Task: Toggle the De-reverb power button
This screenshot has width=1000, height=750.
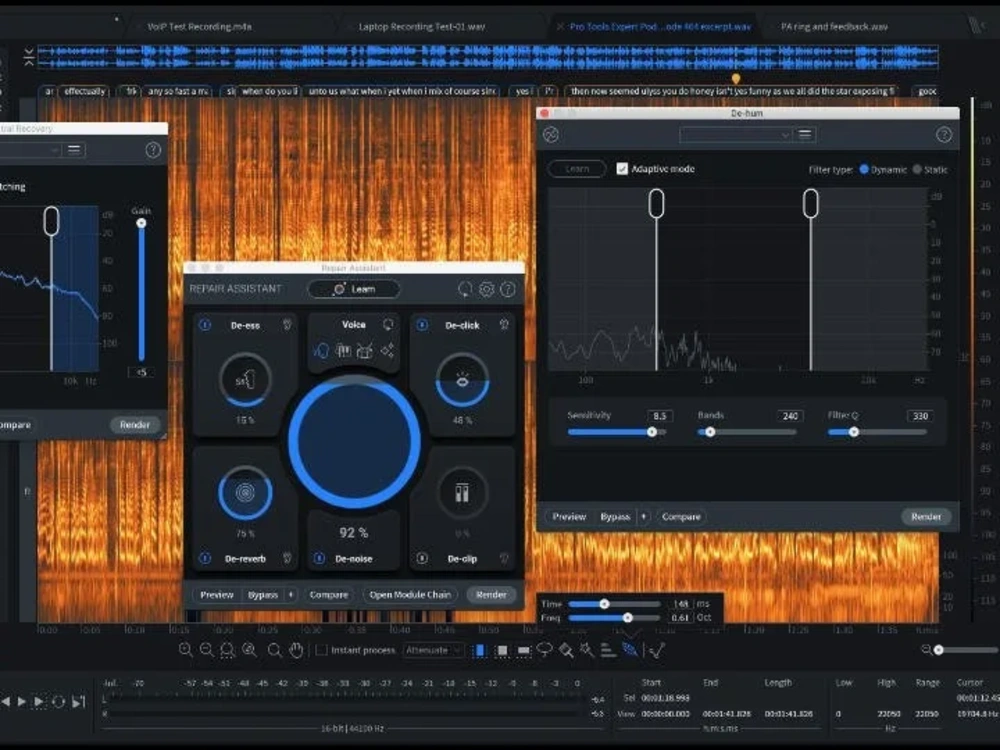Action: 205,558
